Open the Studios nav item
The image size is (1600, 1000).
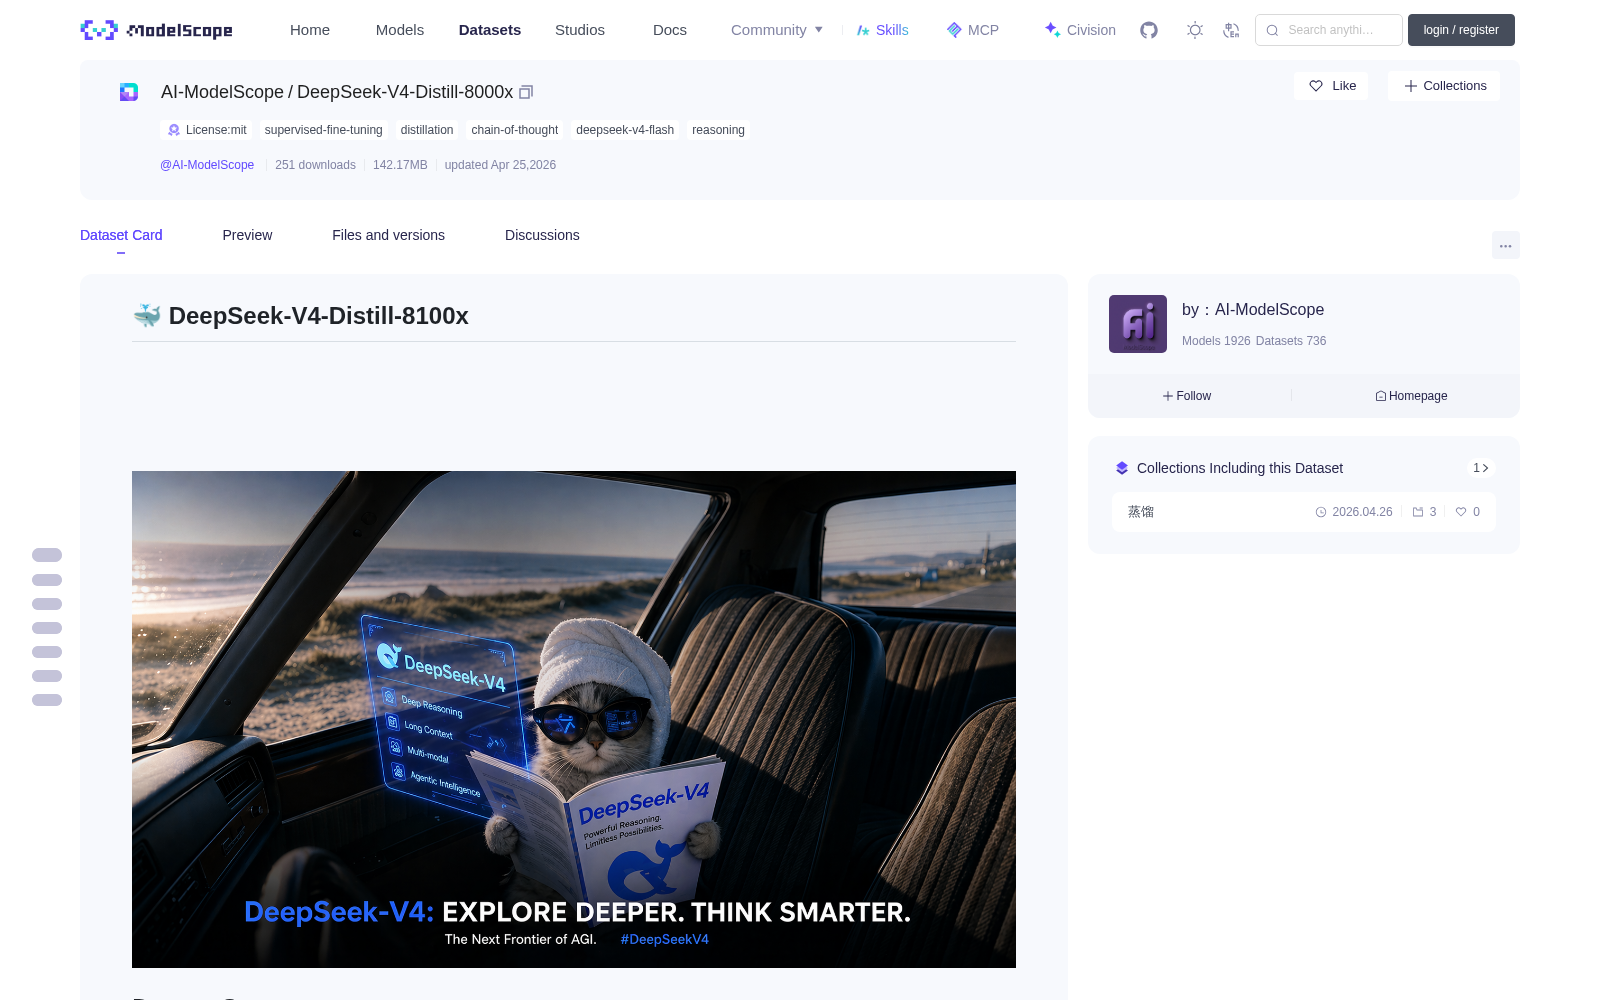[580, 30]
